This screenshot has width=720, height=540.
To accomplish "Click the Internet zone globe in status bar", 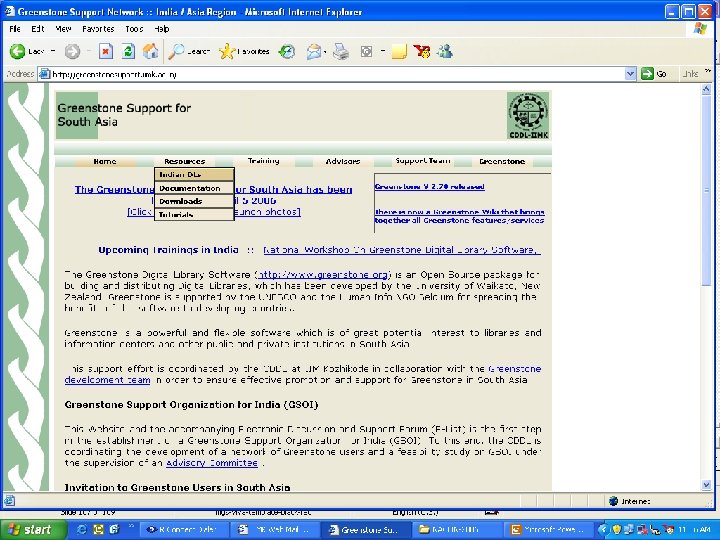I will [x=613, y=501].
